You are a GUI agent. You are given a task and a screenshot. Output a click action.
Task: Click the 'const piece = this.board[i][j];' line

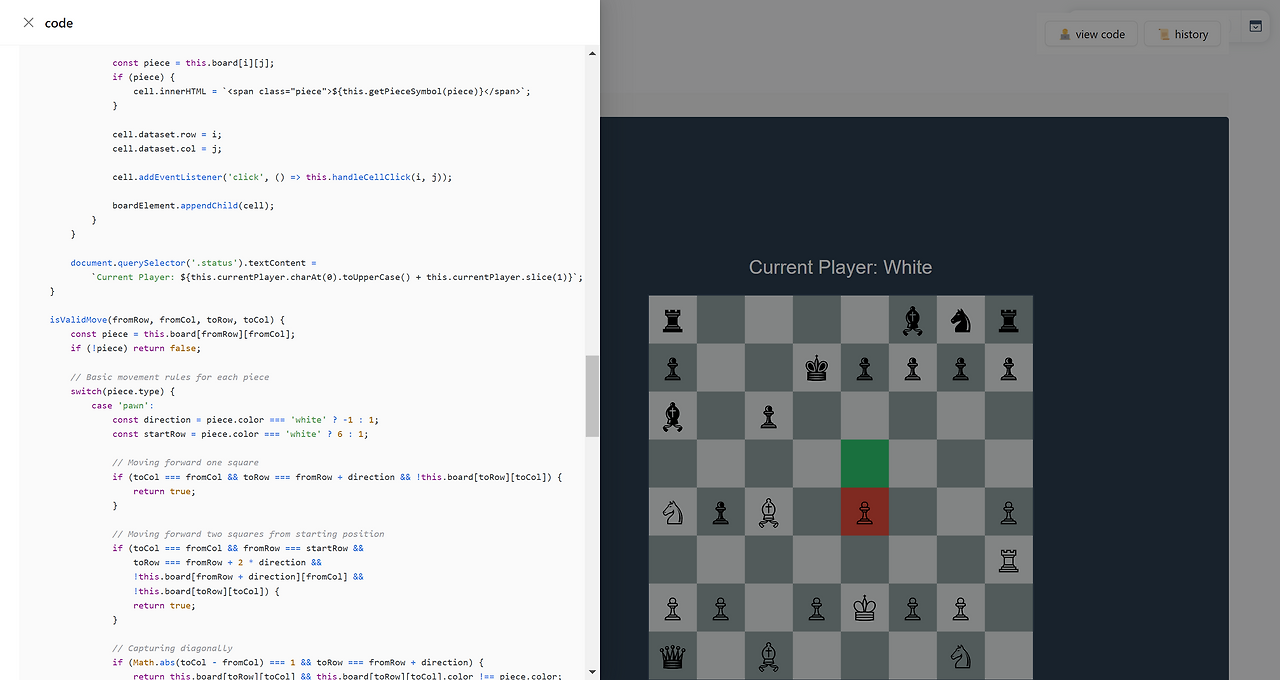[x=193, y=63]
